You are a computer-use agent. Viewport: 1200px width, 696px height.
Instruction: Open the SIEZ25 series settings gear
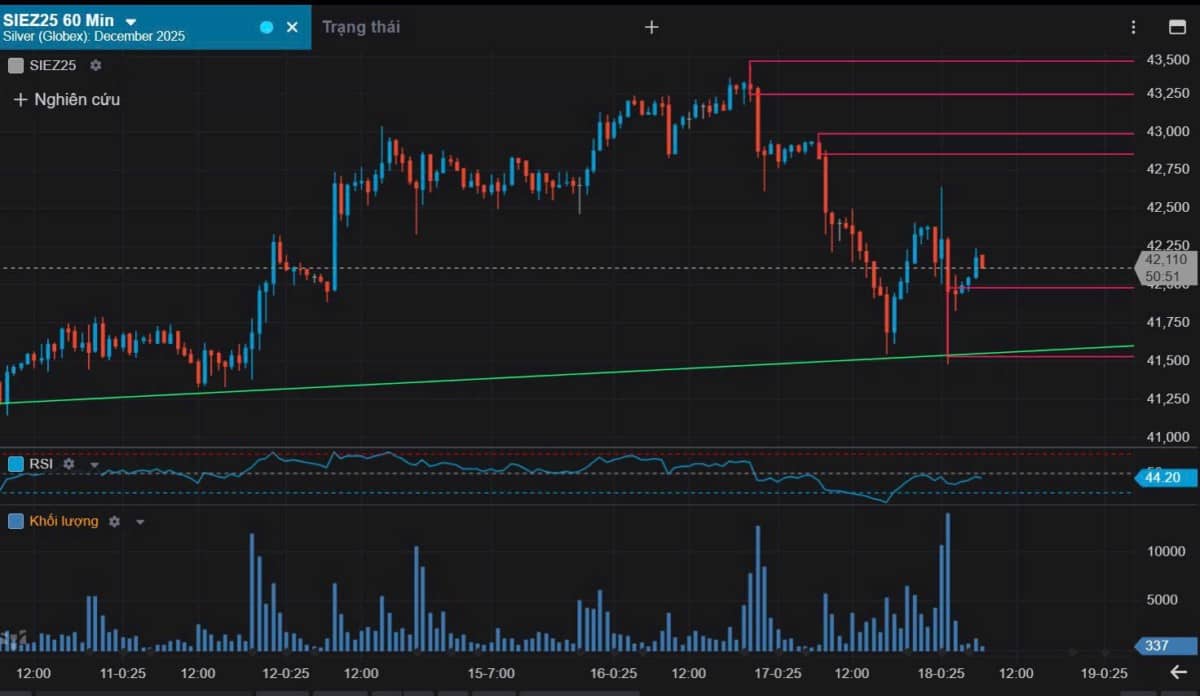[96, 66]
